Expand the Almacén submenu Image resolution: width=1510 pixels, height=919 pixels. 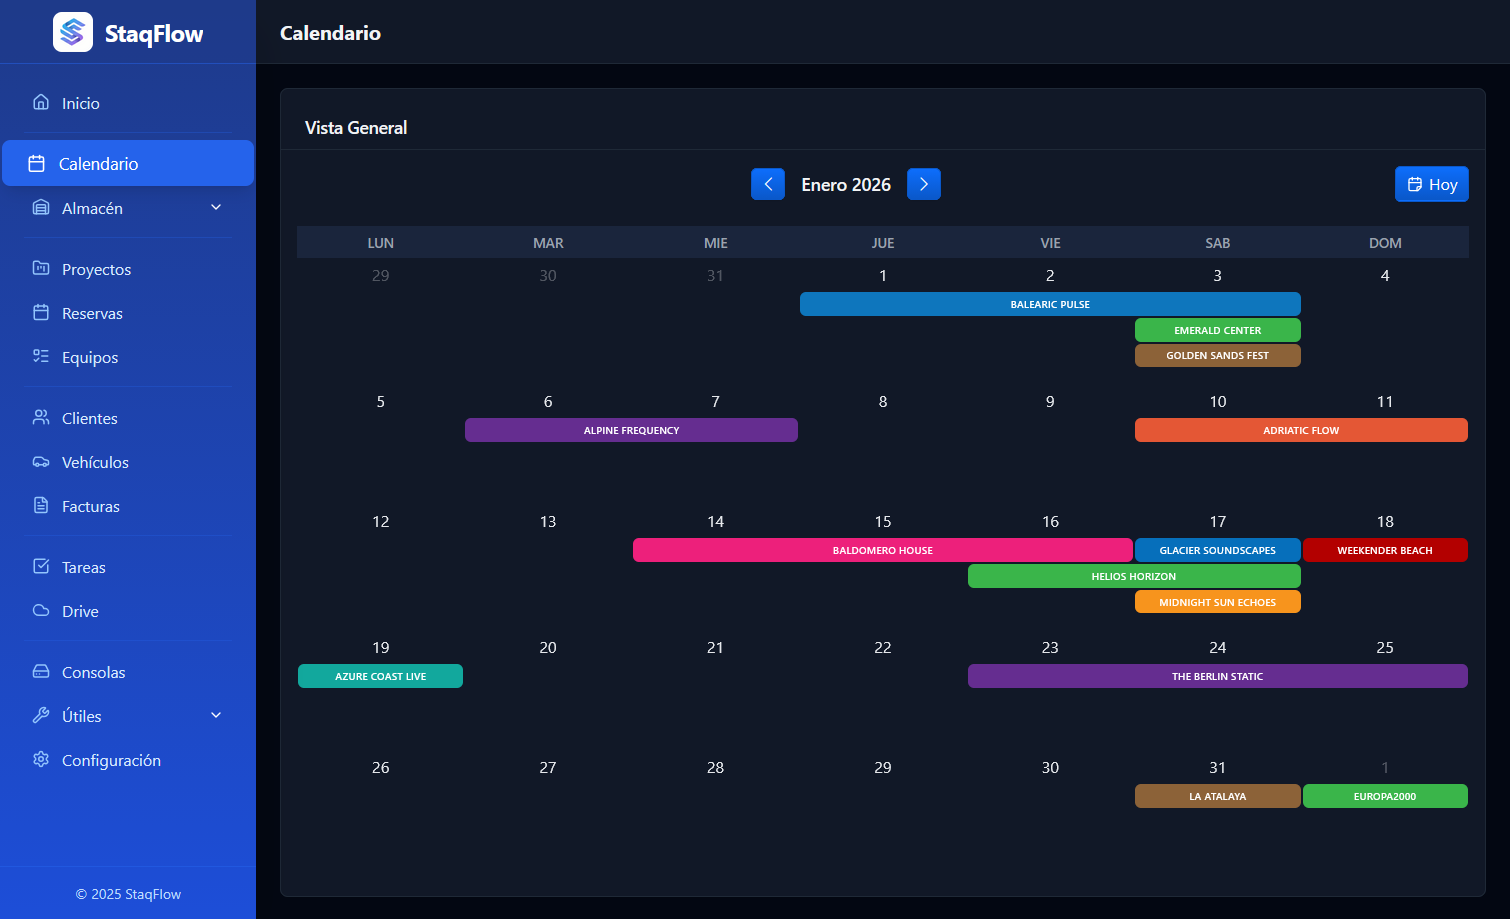point(215,207)
